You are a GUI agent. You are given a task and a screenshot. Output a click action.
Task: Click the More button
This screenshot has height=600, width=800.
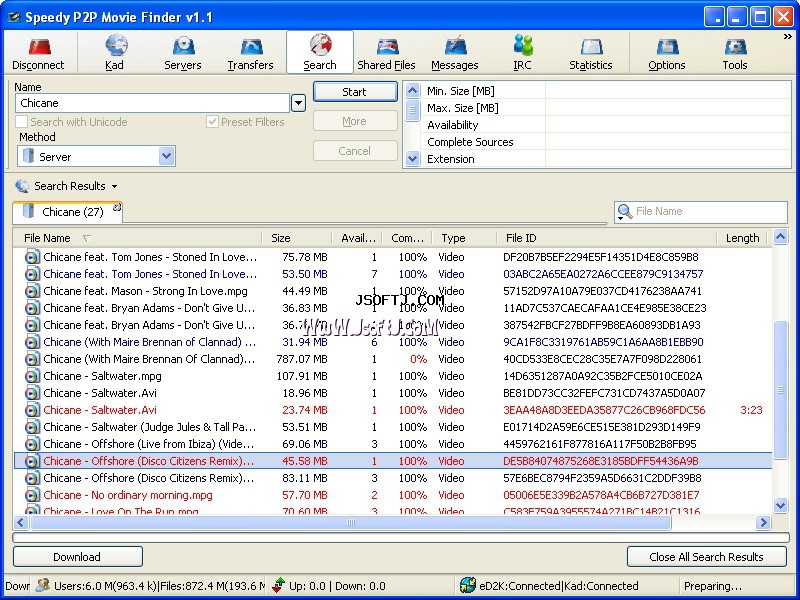click(355, 121)
